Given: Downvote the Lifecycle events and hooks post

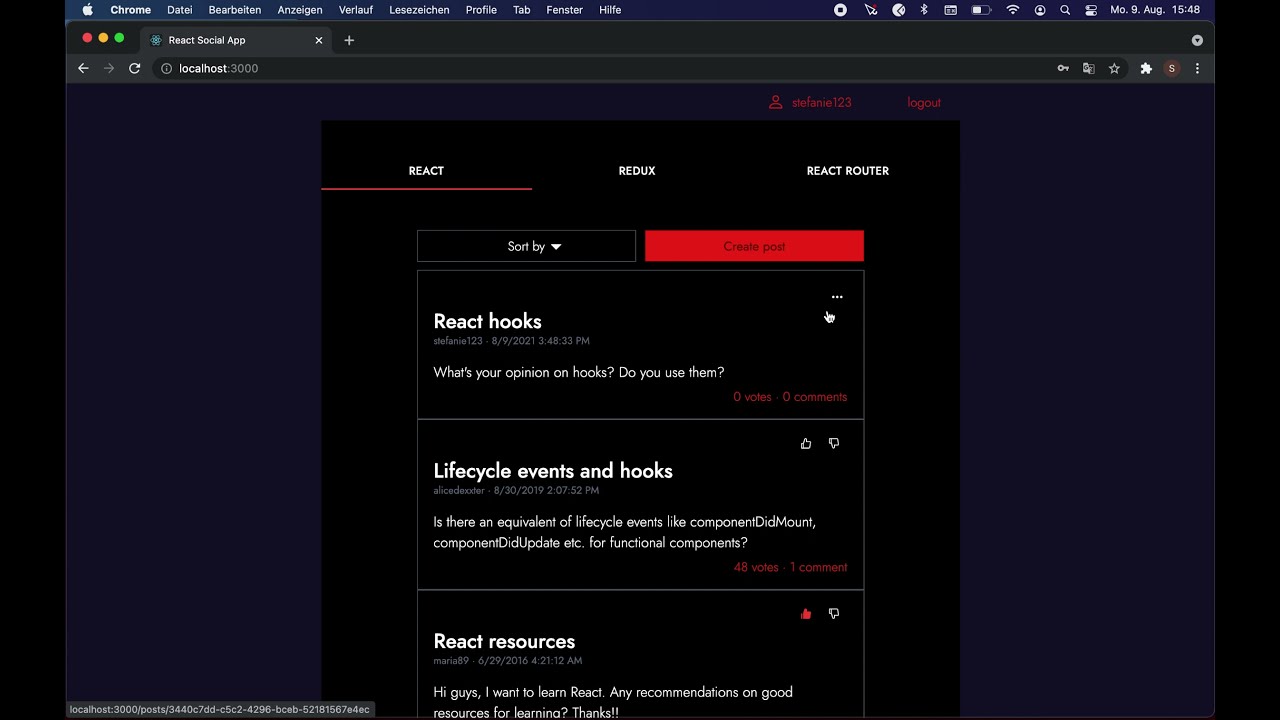Looking at the screenshot, I should point(834,444).
